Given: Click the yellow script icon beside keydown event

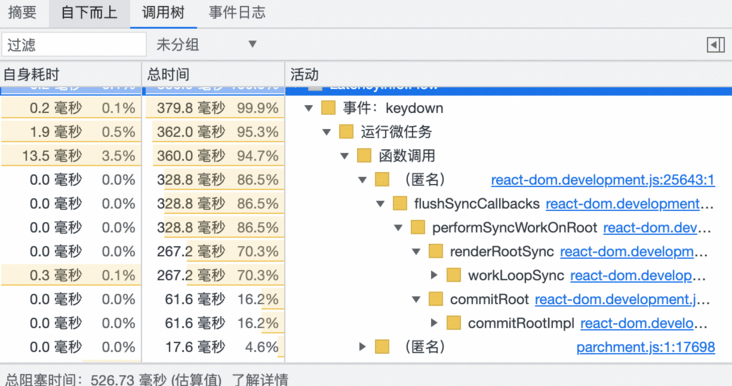Looking at the screenshot, I should 328,108.
